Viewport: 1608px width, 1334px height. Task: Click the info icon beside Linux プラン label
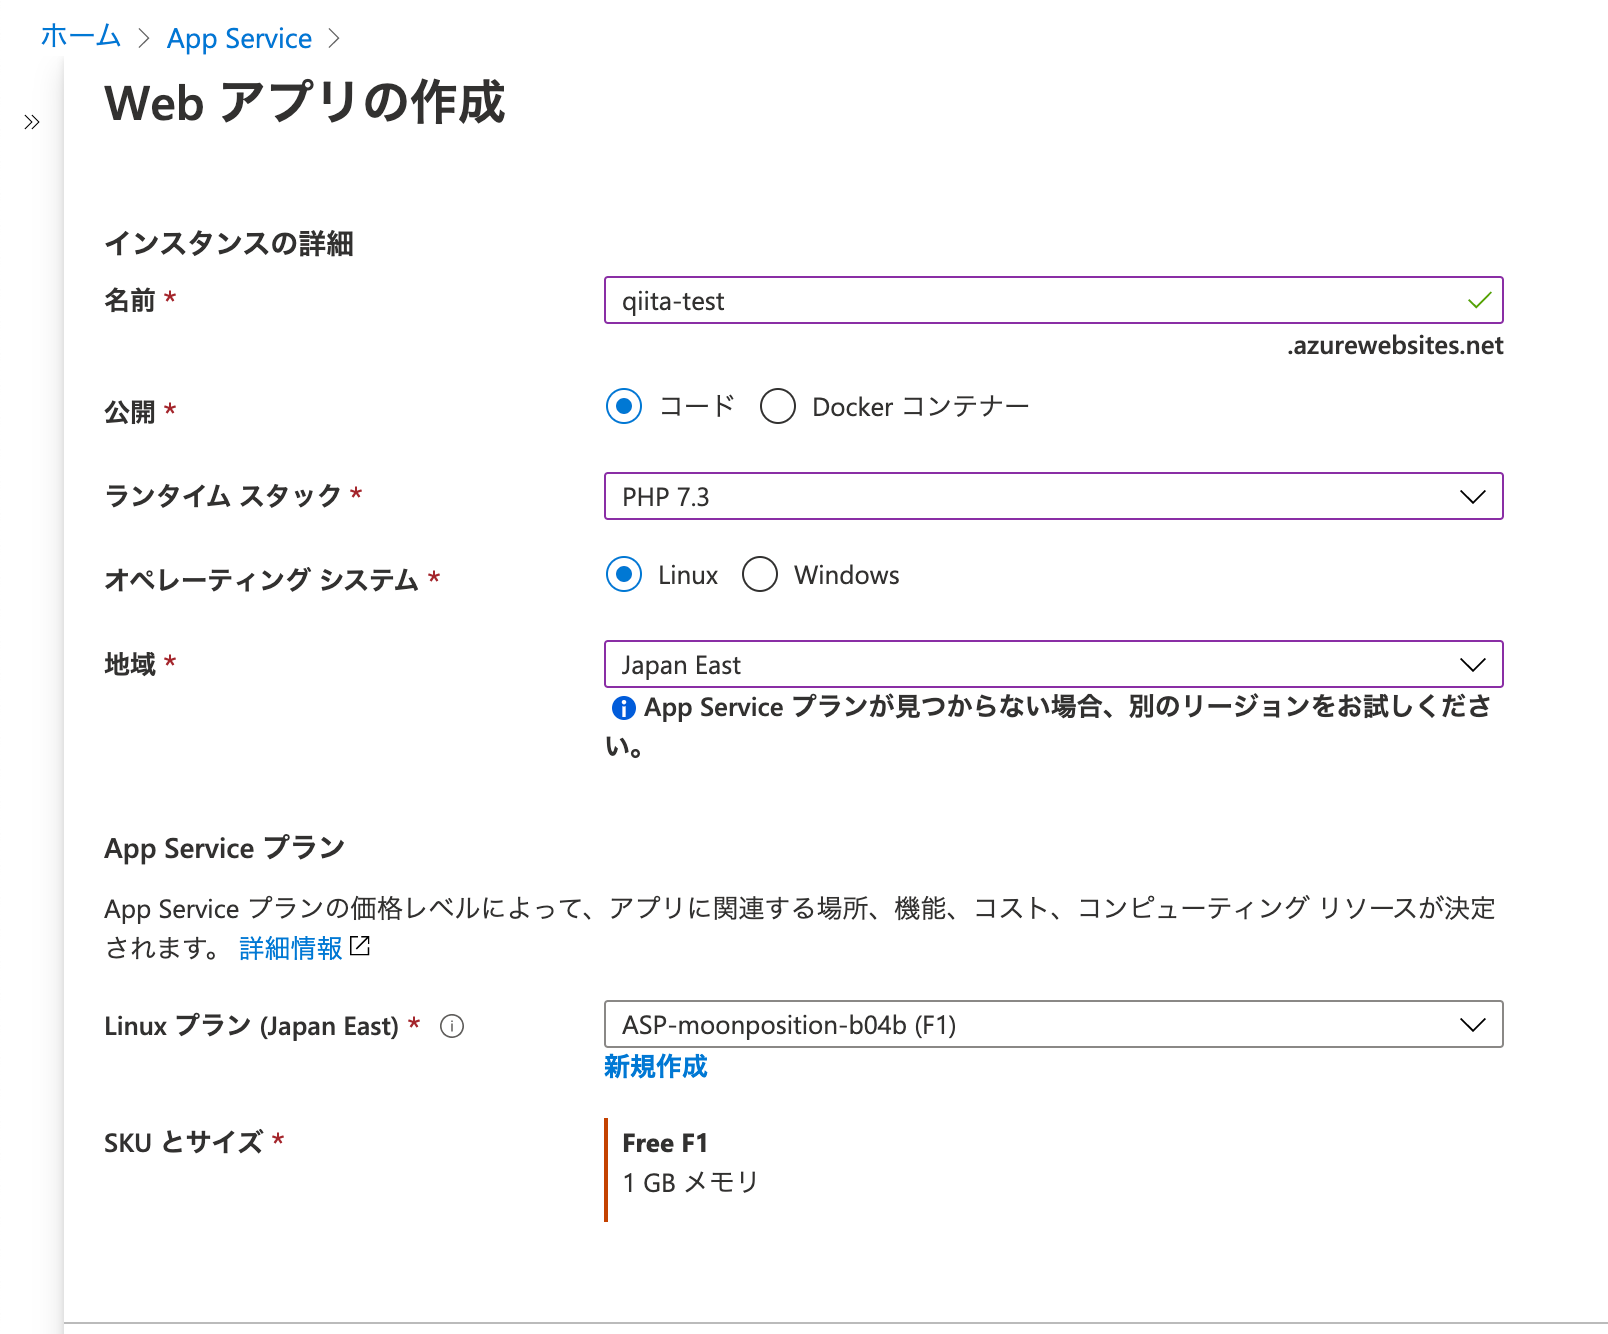click(x=452, y=1026)
